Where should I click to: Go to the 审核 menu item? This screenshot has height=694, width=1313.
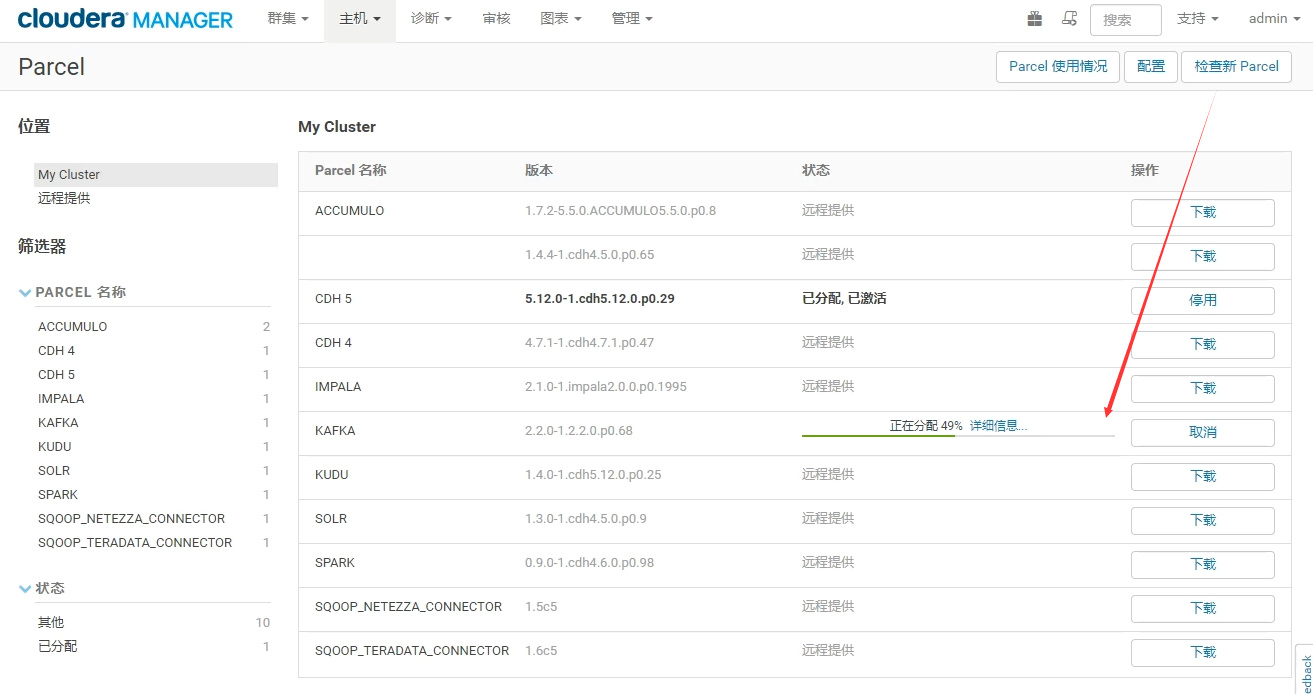[496, 19]
